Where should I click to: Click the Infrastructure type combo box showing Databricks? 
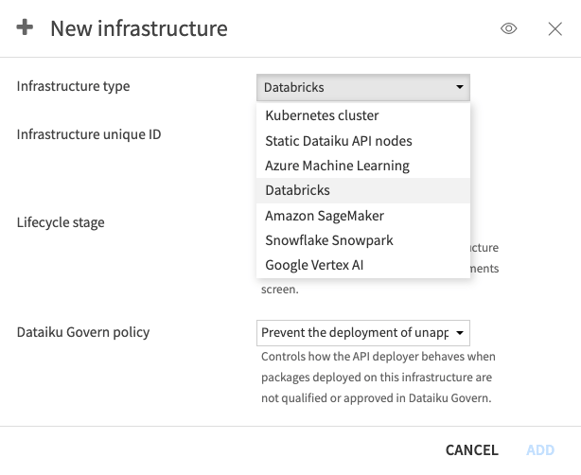point(363,87)
